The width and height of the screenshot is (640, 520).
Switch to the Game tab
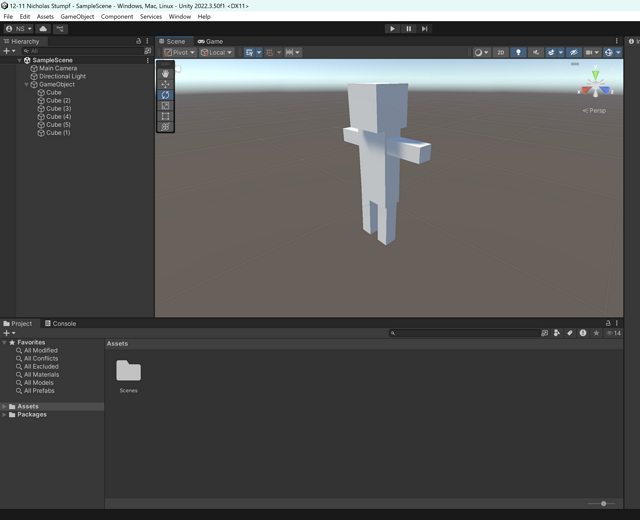pos(210,41)
